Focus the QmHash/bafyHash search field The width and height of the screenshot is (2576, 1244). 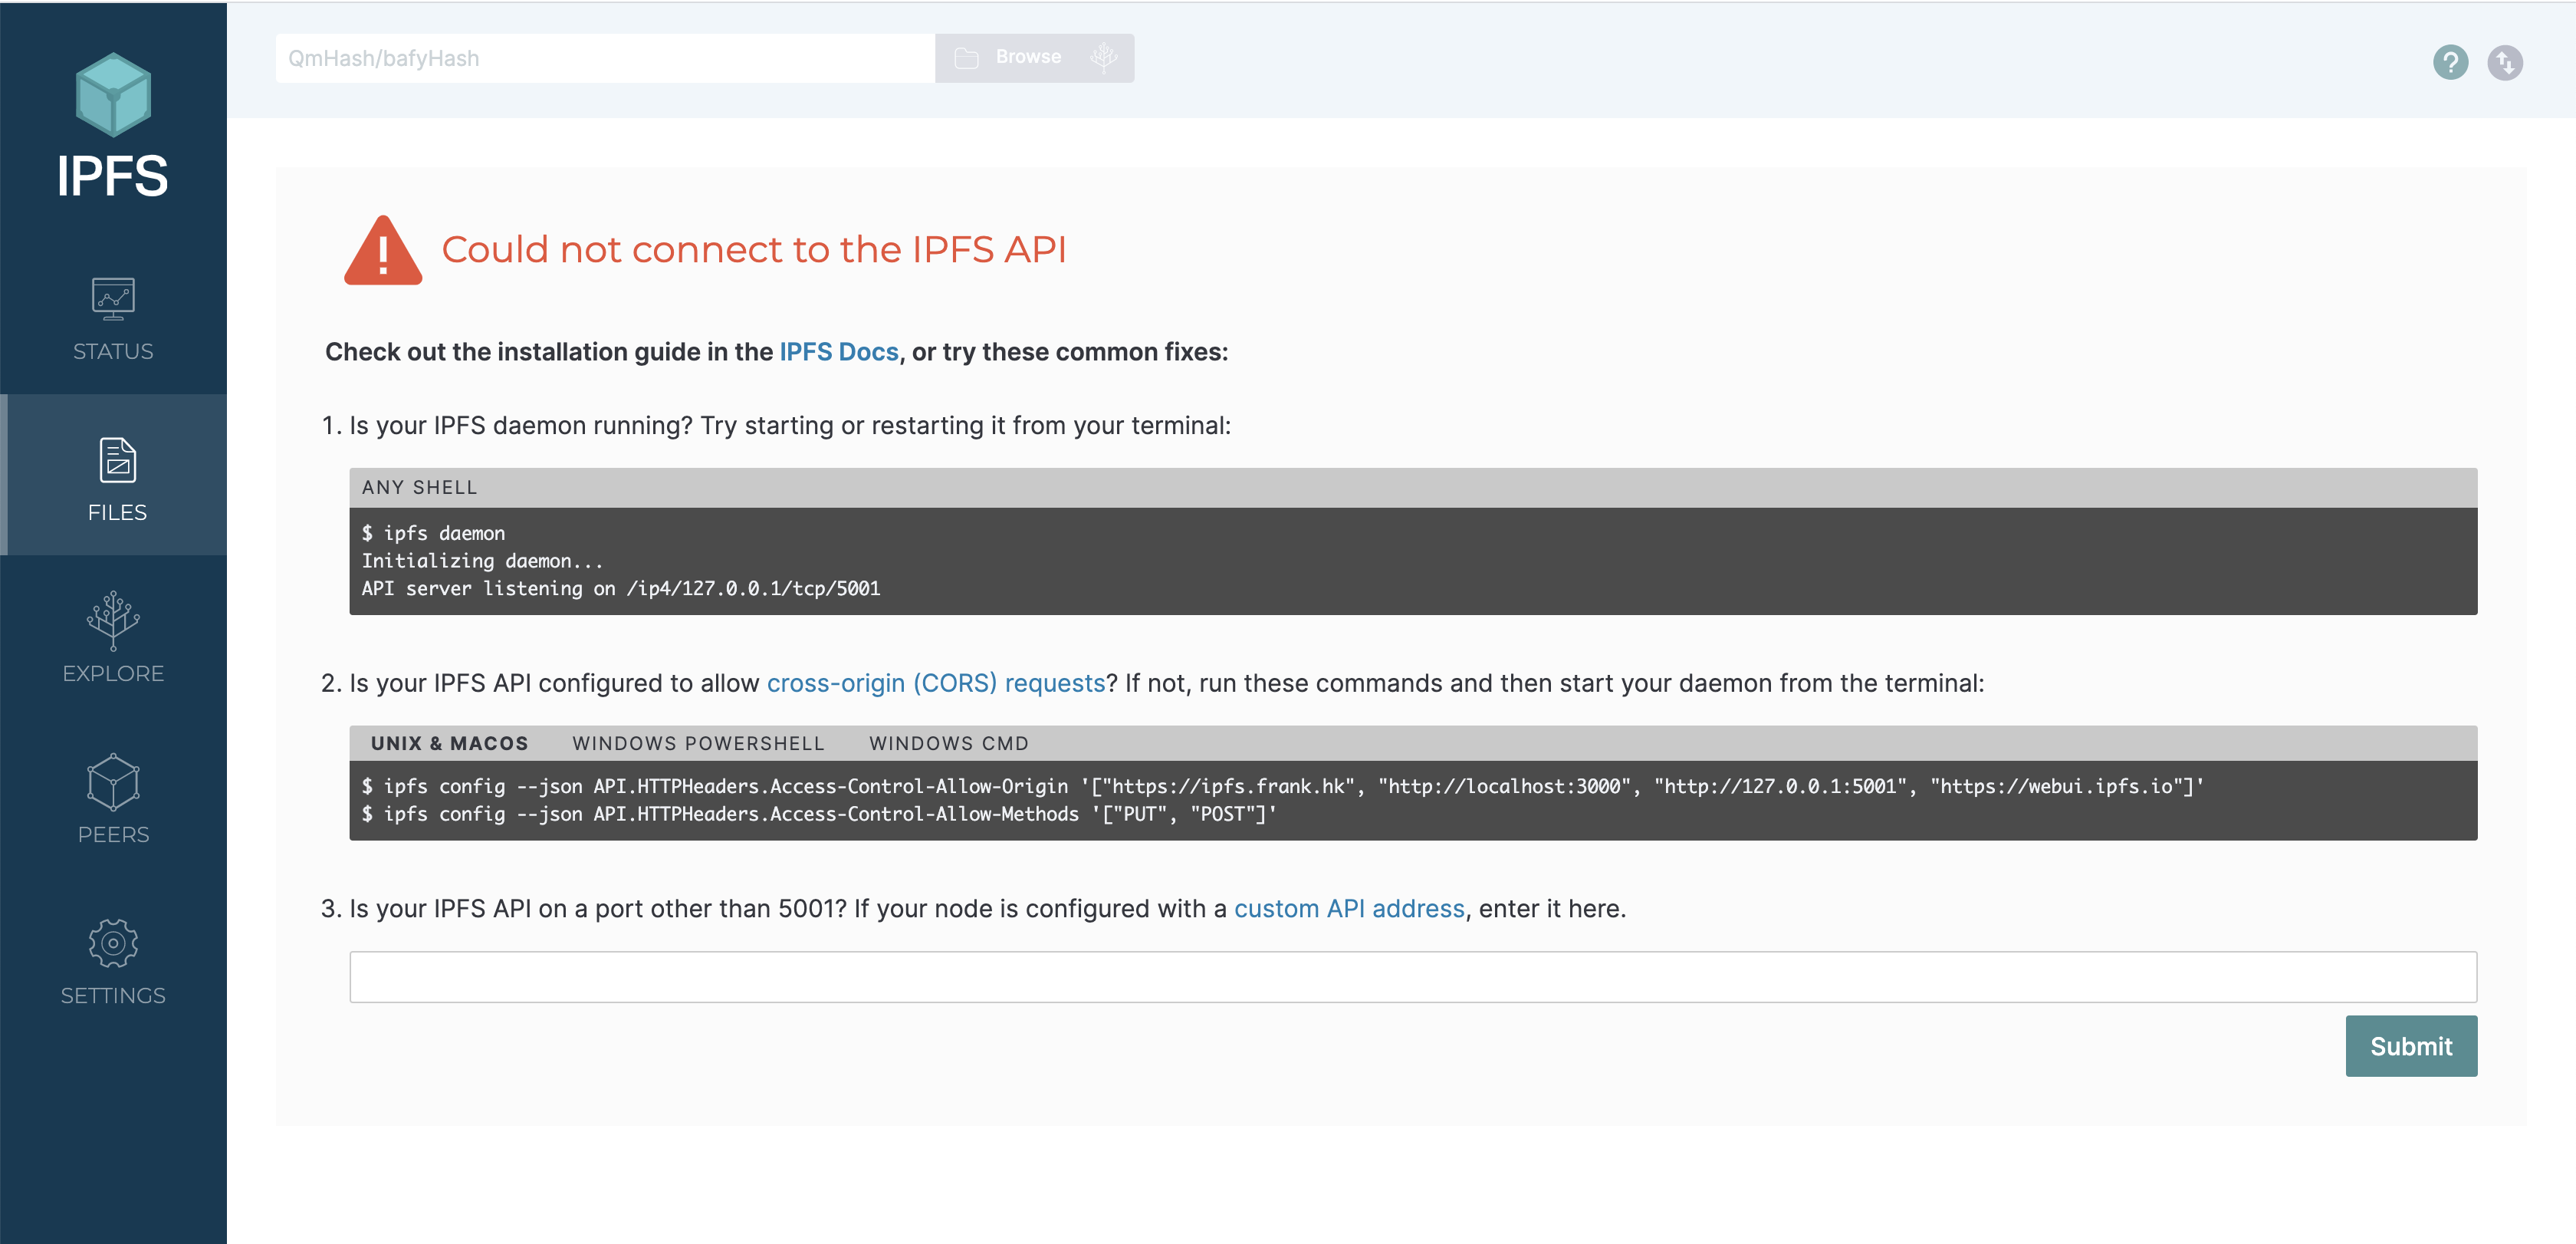[604, 58]
